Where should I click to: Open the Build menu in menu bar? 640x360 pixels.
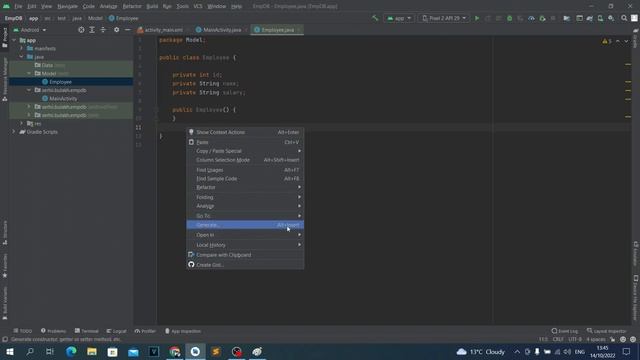click(x=152, y=6)
